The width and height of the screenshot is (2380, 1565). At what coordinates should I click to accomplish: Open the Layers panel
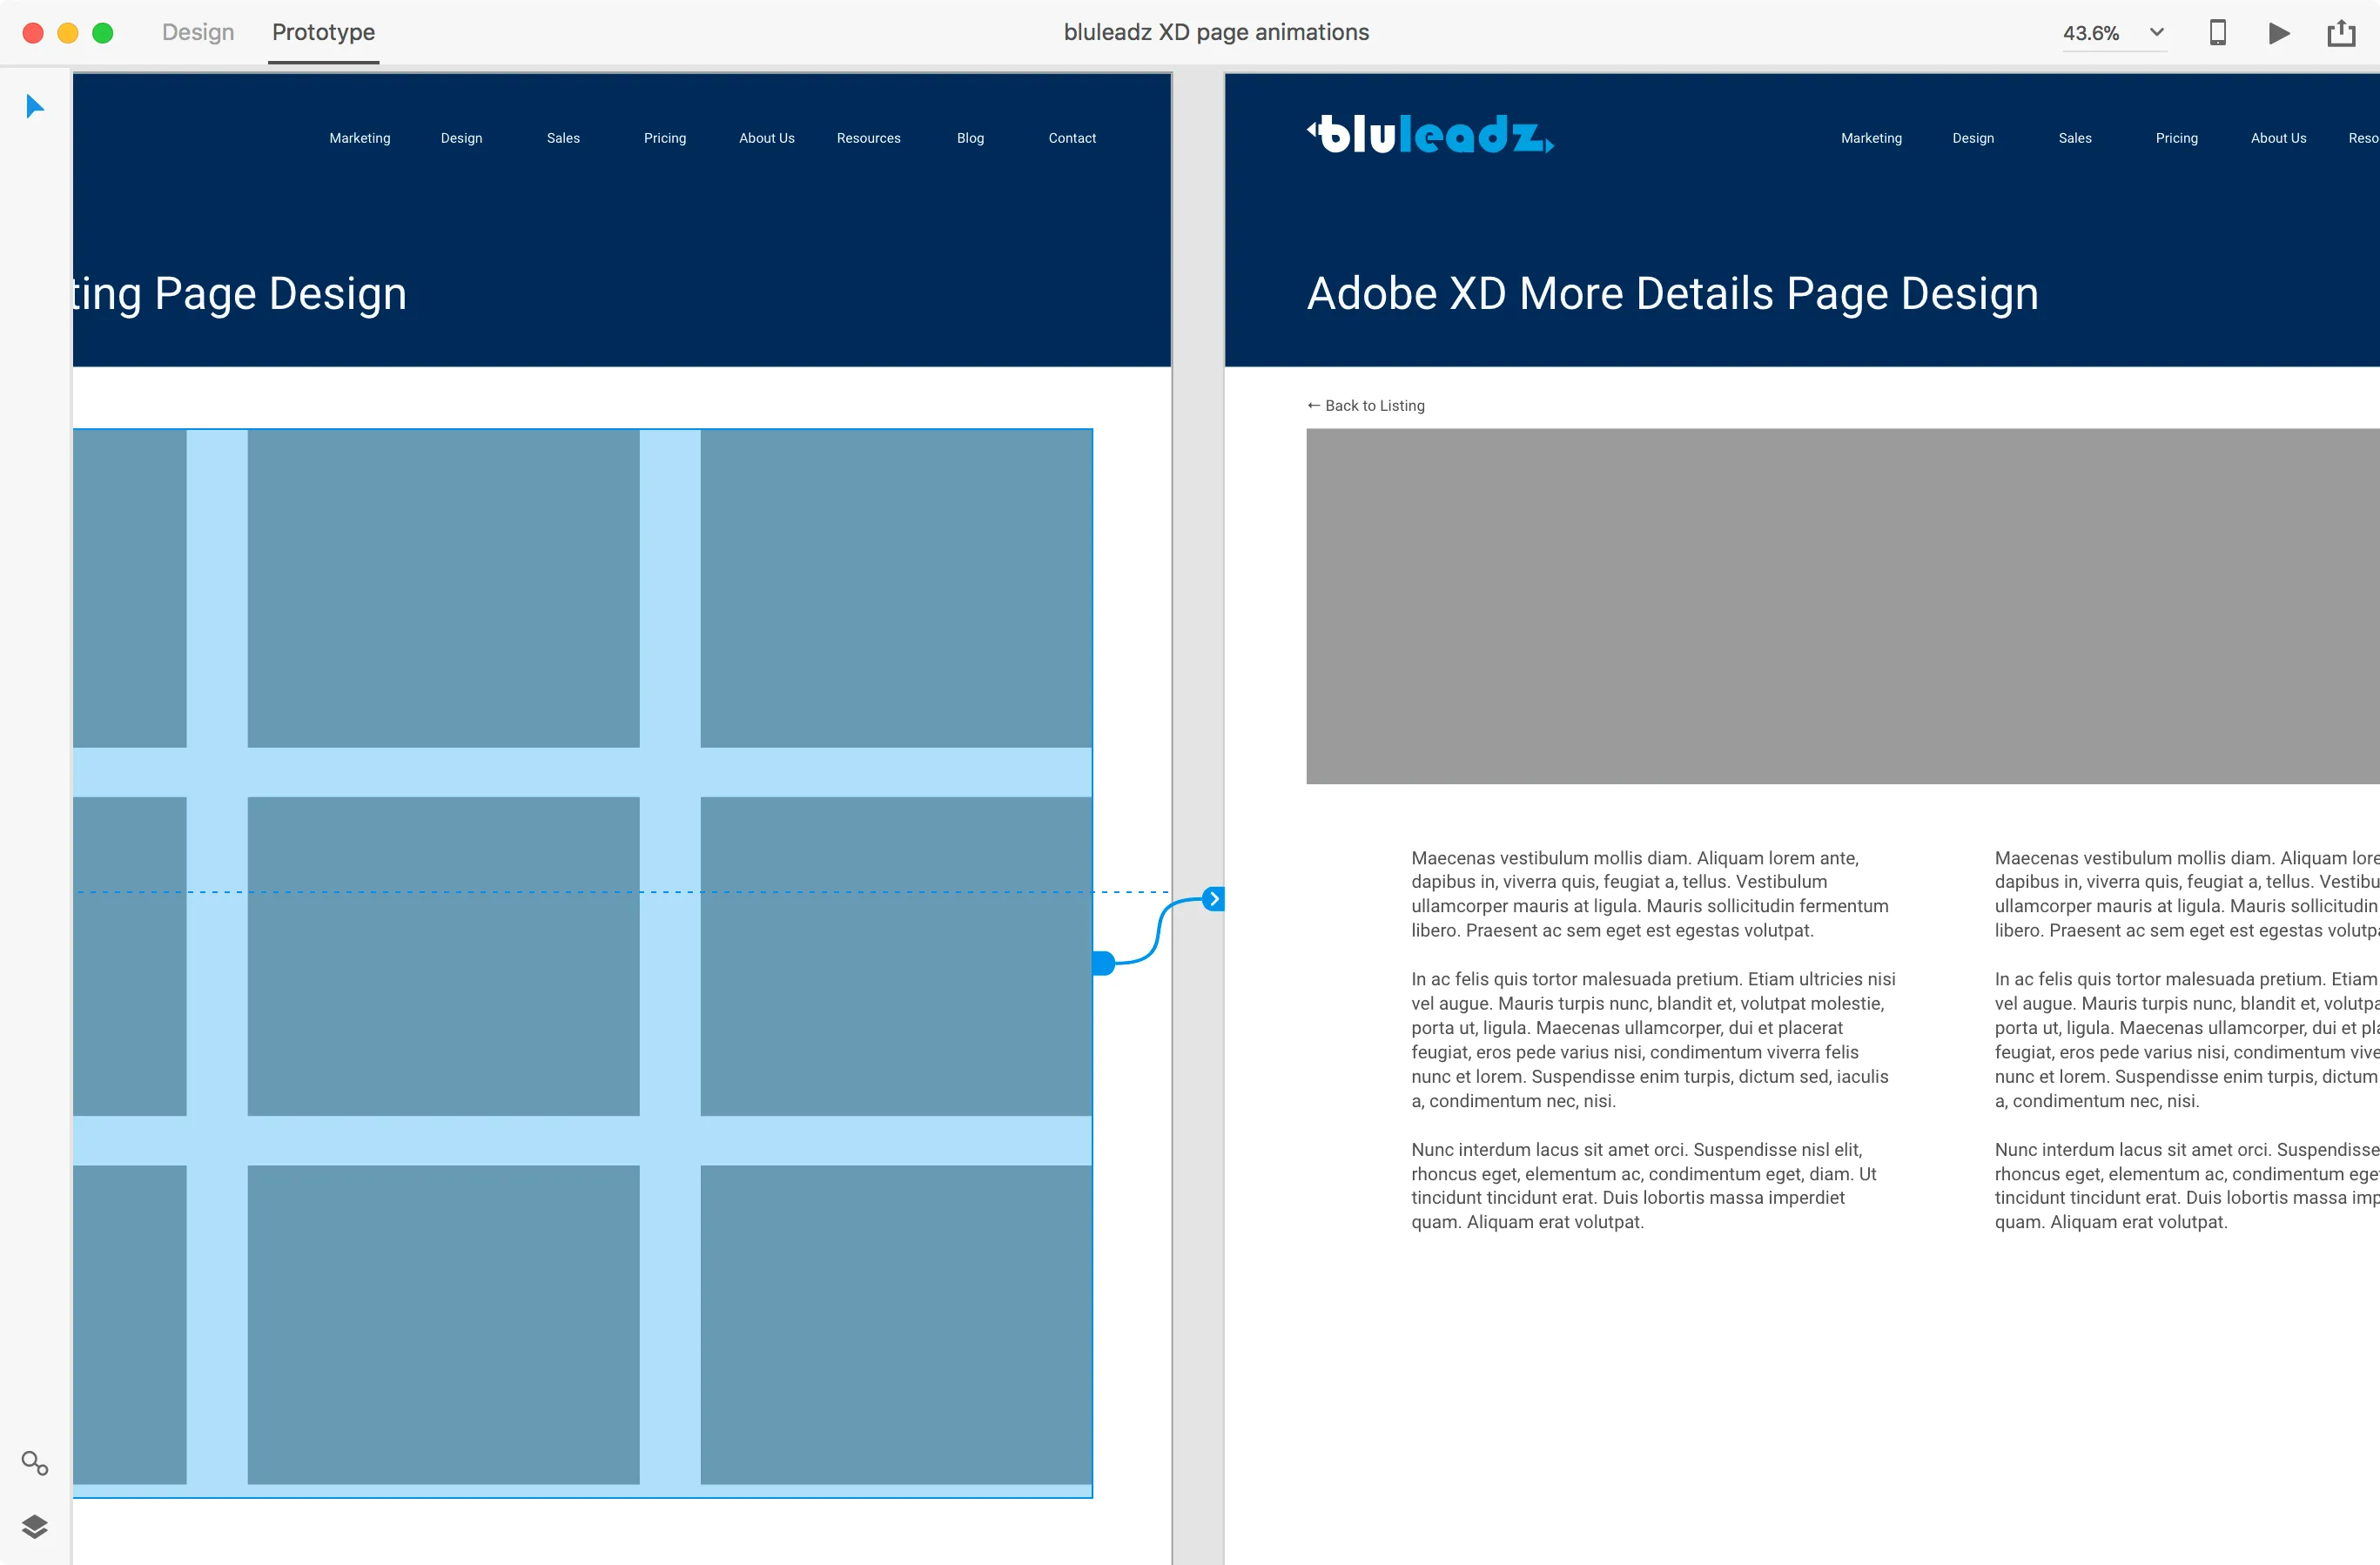35,1527
